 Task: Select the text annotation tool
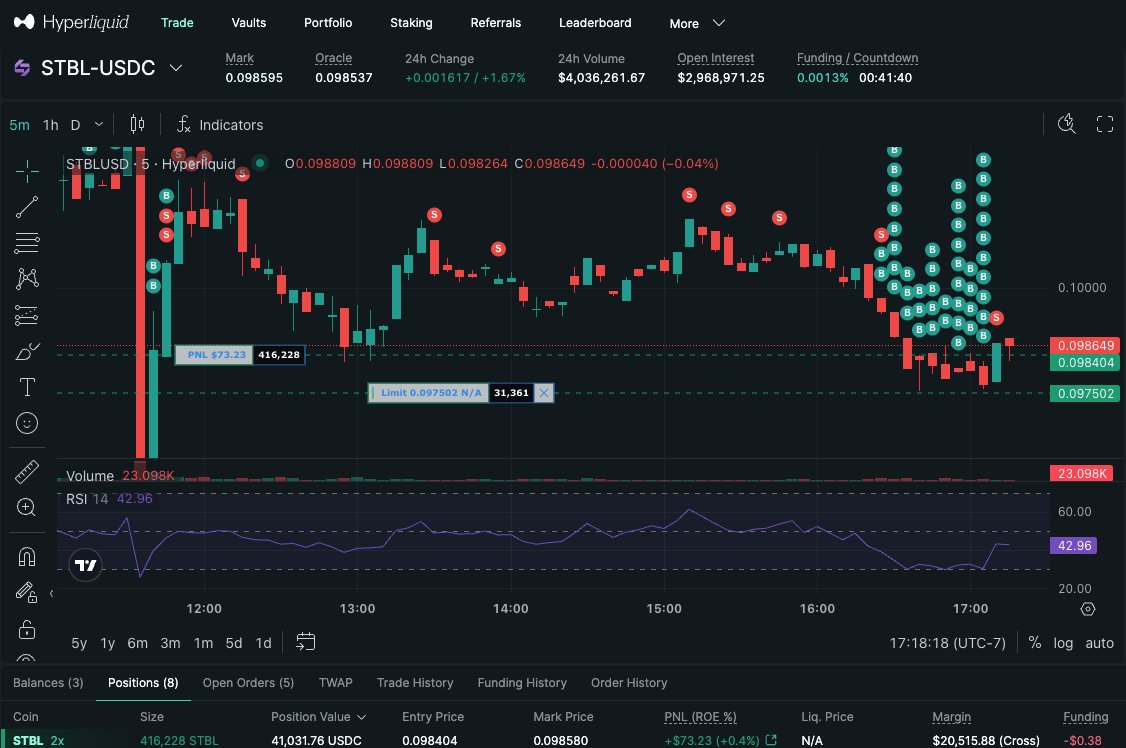[x=27, y=387]
